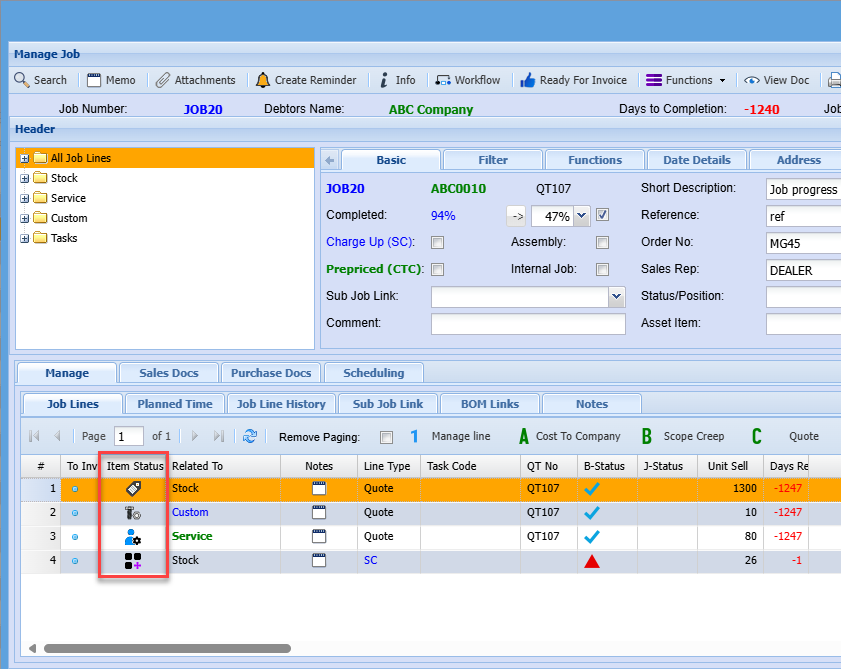This screenshot has width=841, height=669.
Task: Switch to the Planned Time tab
Action: pyautogui.click(x=175, y=404)
